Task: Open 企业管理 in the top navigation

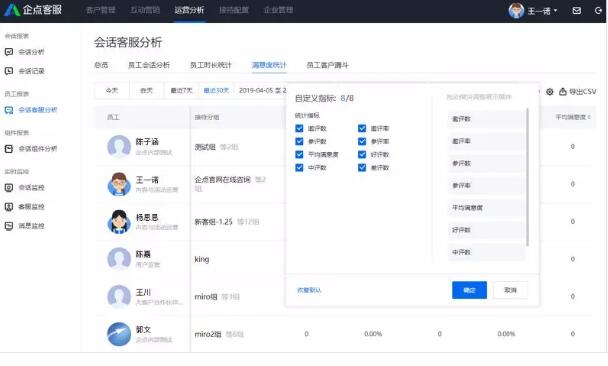Action: tap(278, 10)
